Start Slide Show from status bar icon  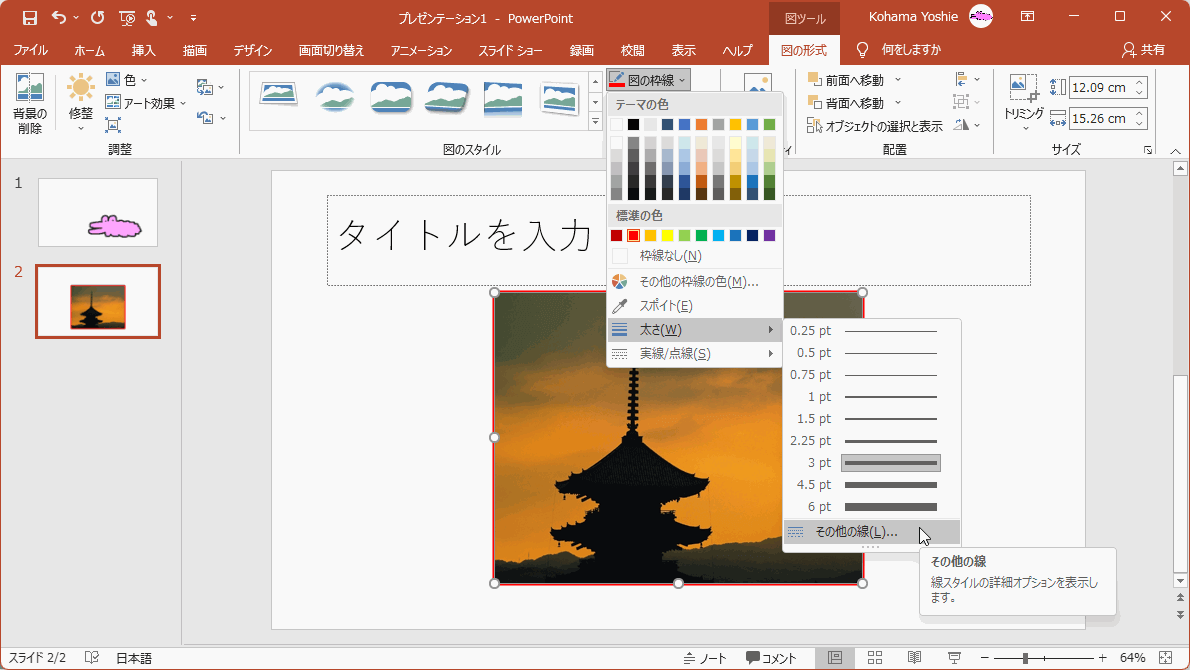pos(954,658)
